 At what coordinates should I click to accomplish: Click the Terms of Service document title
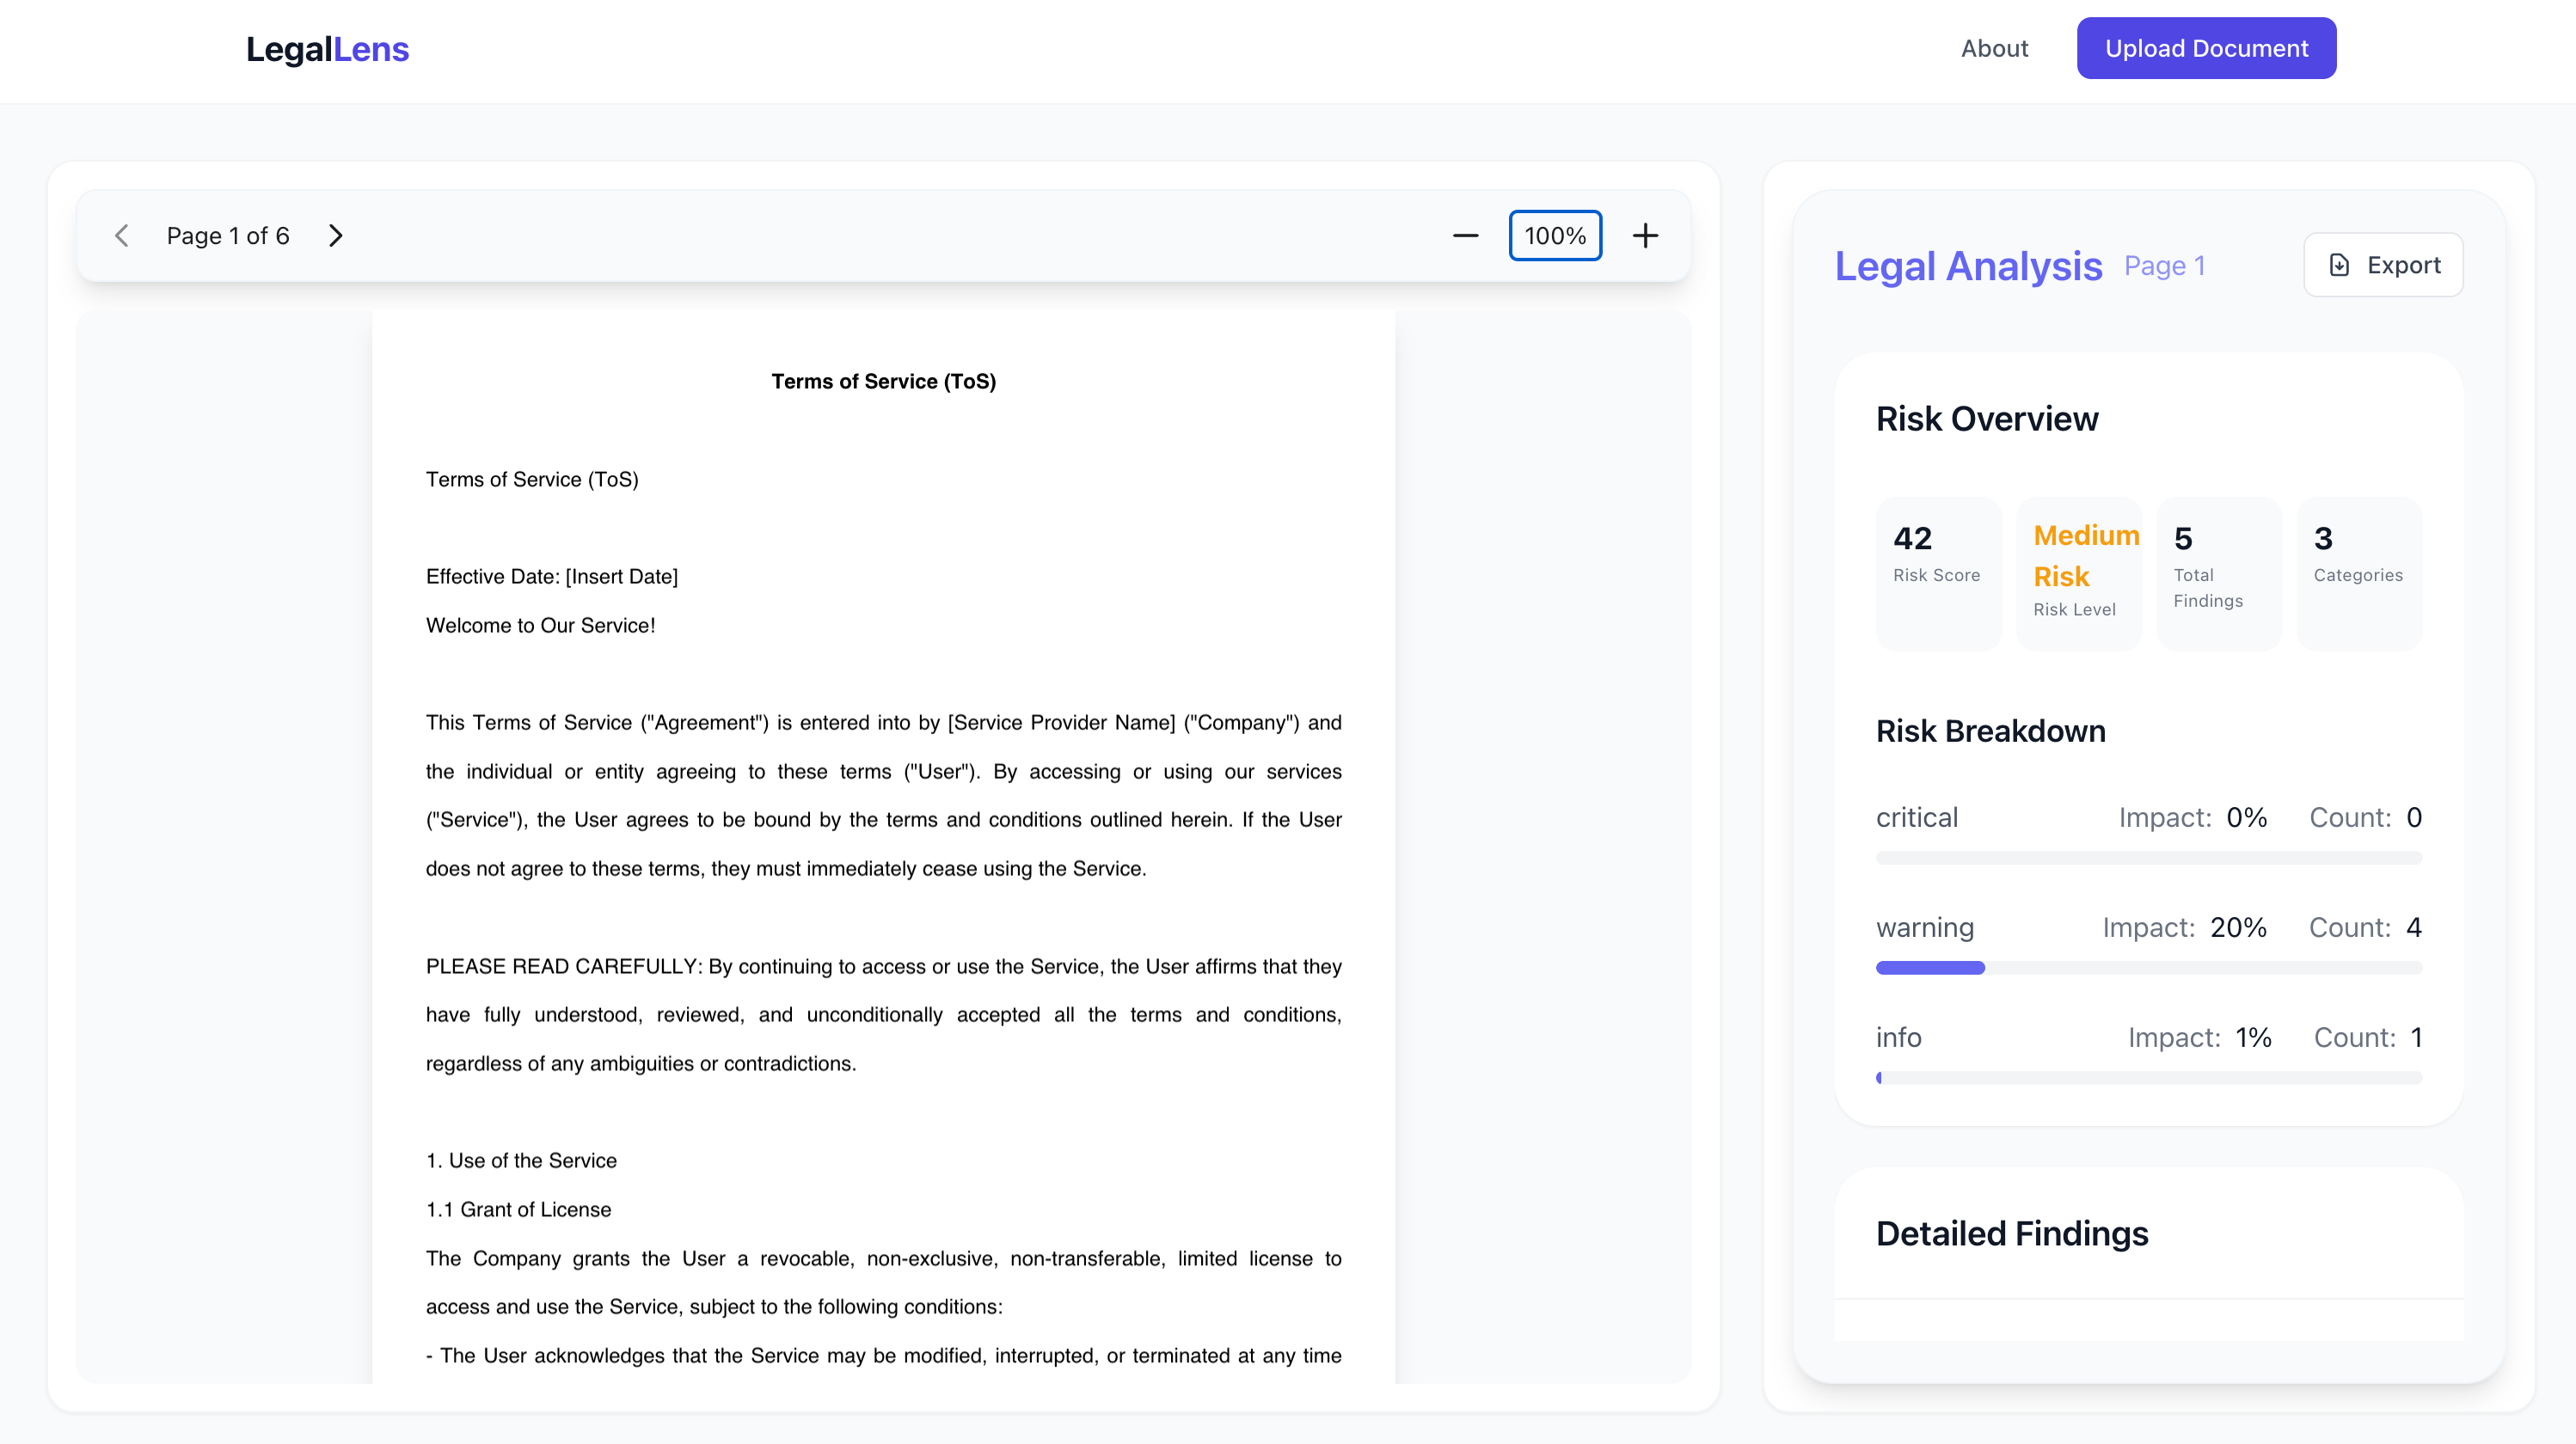click(883, 381)
